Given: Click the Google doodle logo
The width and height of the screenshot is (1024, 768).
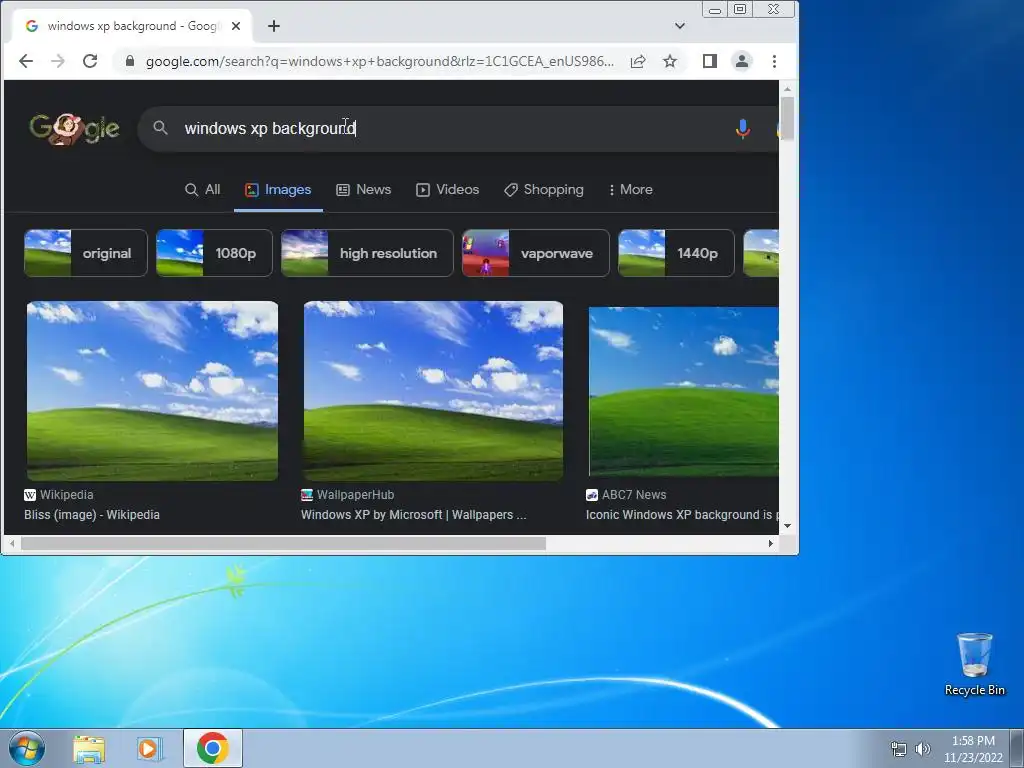Looking at the screenshot, I should point(74,129).
